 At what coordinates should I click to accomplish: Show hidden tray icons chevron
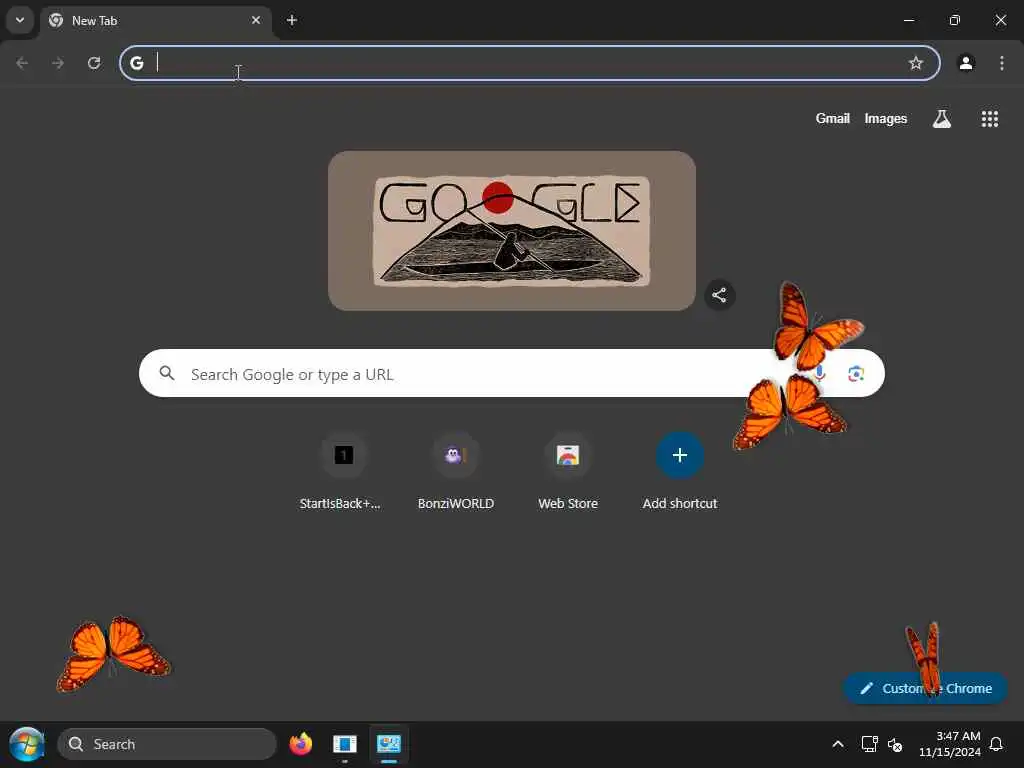pos(838,744)
